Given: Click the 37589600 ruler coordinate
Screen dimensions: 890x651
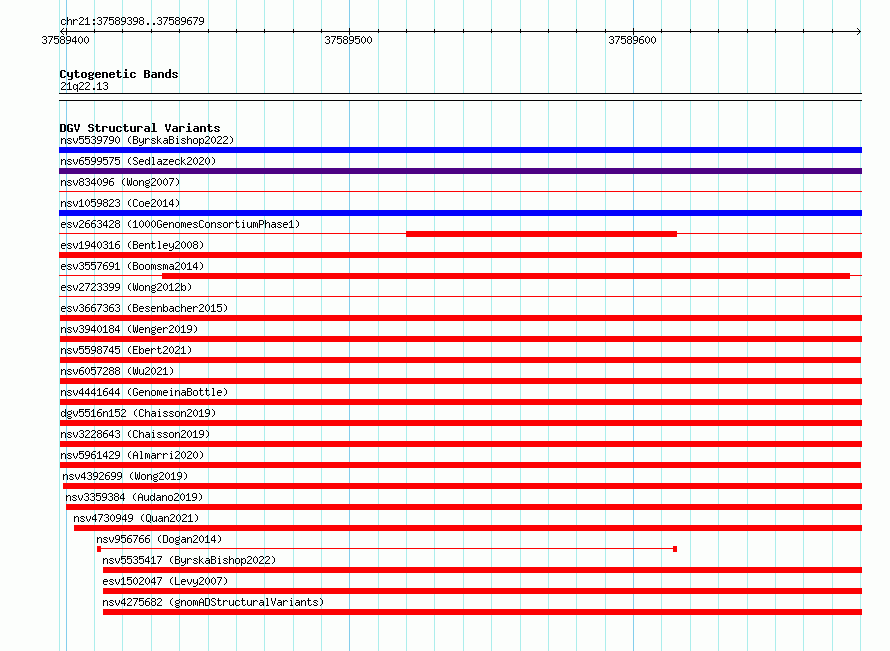Looking at the screenshot, I should click(632, 40).
